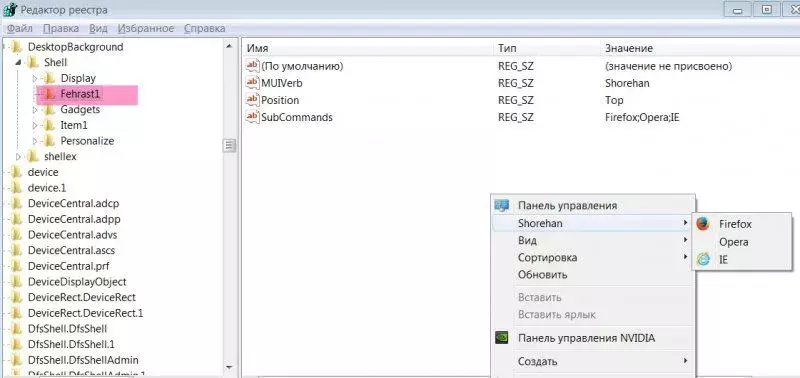Click the Position value ab icon
Screen dimensions: 800x378
(x=253, y=100)
